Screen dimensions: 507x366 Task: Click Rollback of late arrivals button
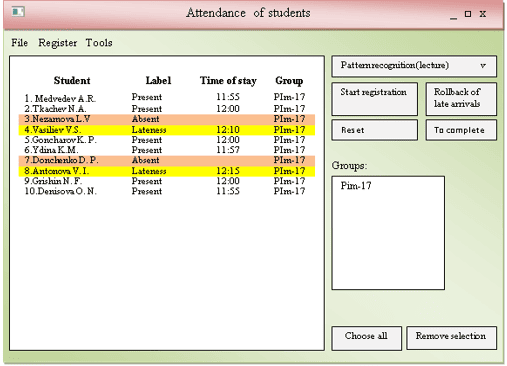pos(461,99)
